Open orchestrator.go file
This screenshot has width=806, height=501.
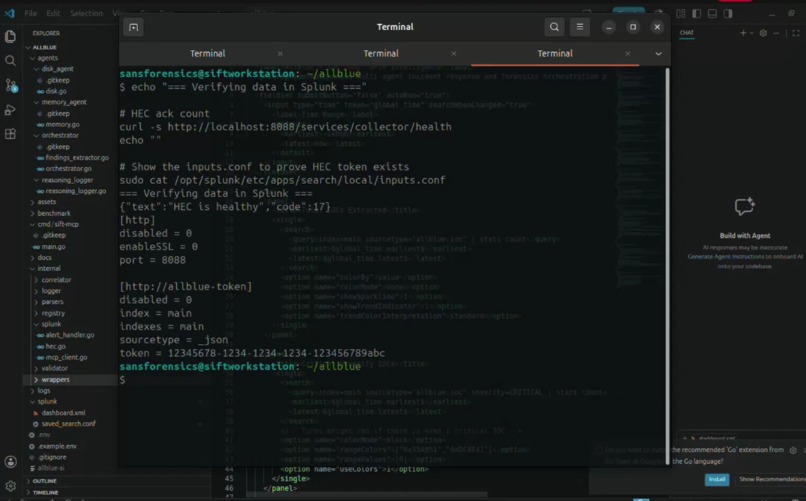[68, 169]
